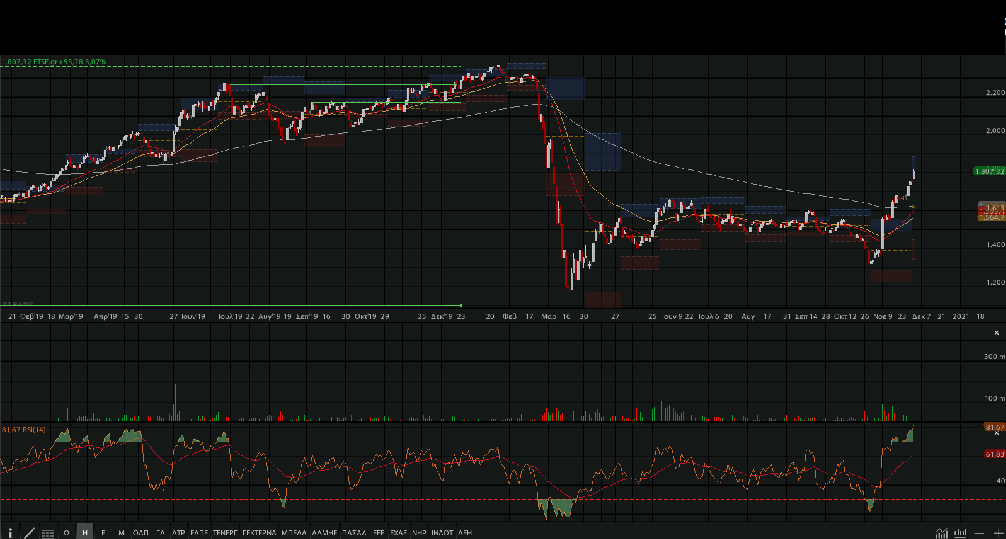This screenshot has width=1006, height=539.
Task: Click the chart type icon at bottom right
Action: tap(942, 532)
